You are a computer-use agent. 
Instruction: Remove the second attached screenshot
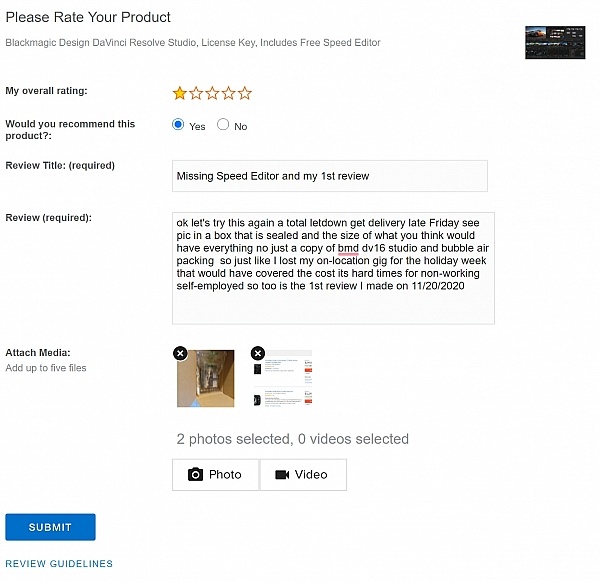click(258, 353)
